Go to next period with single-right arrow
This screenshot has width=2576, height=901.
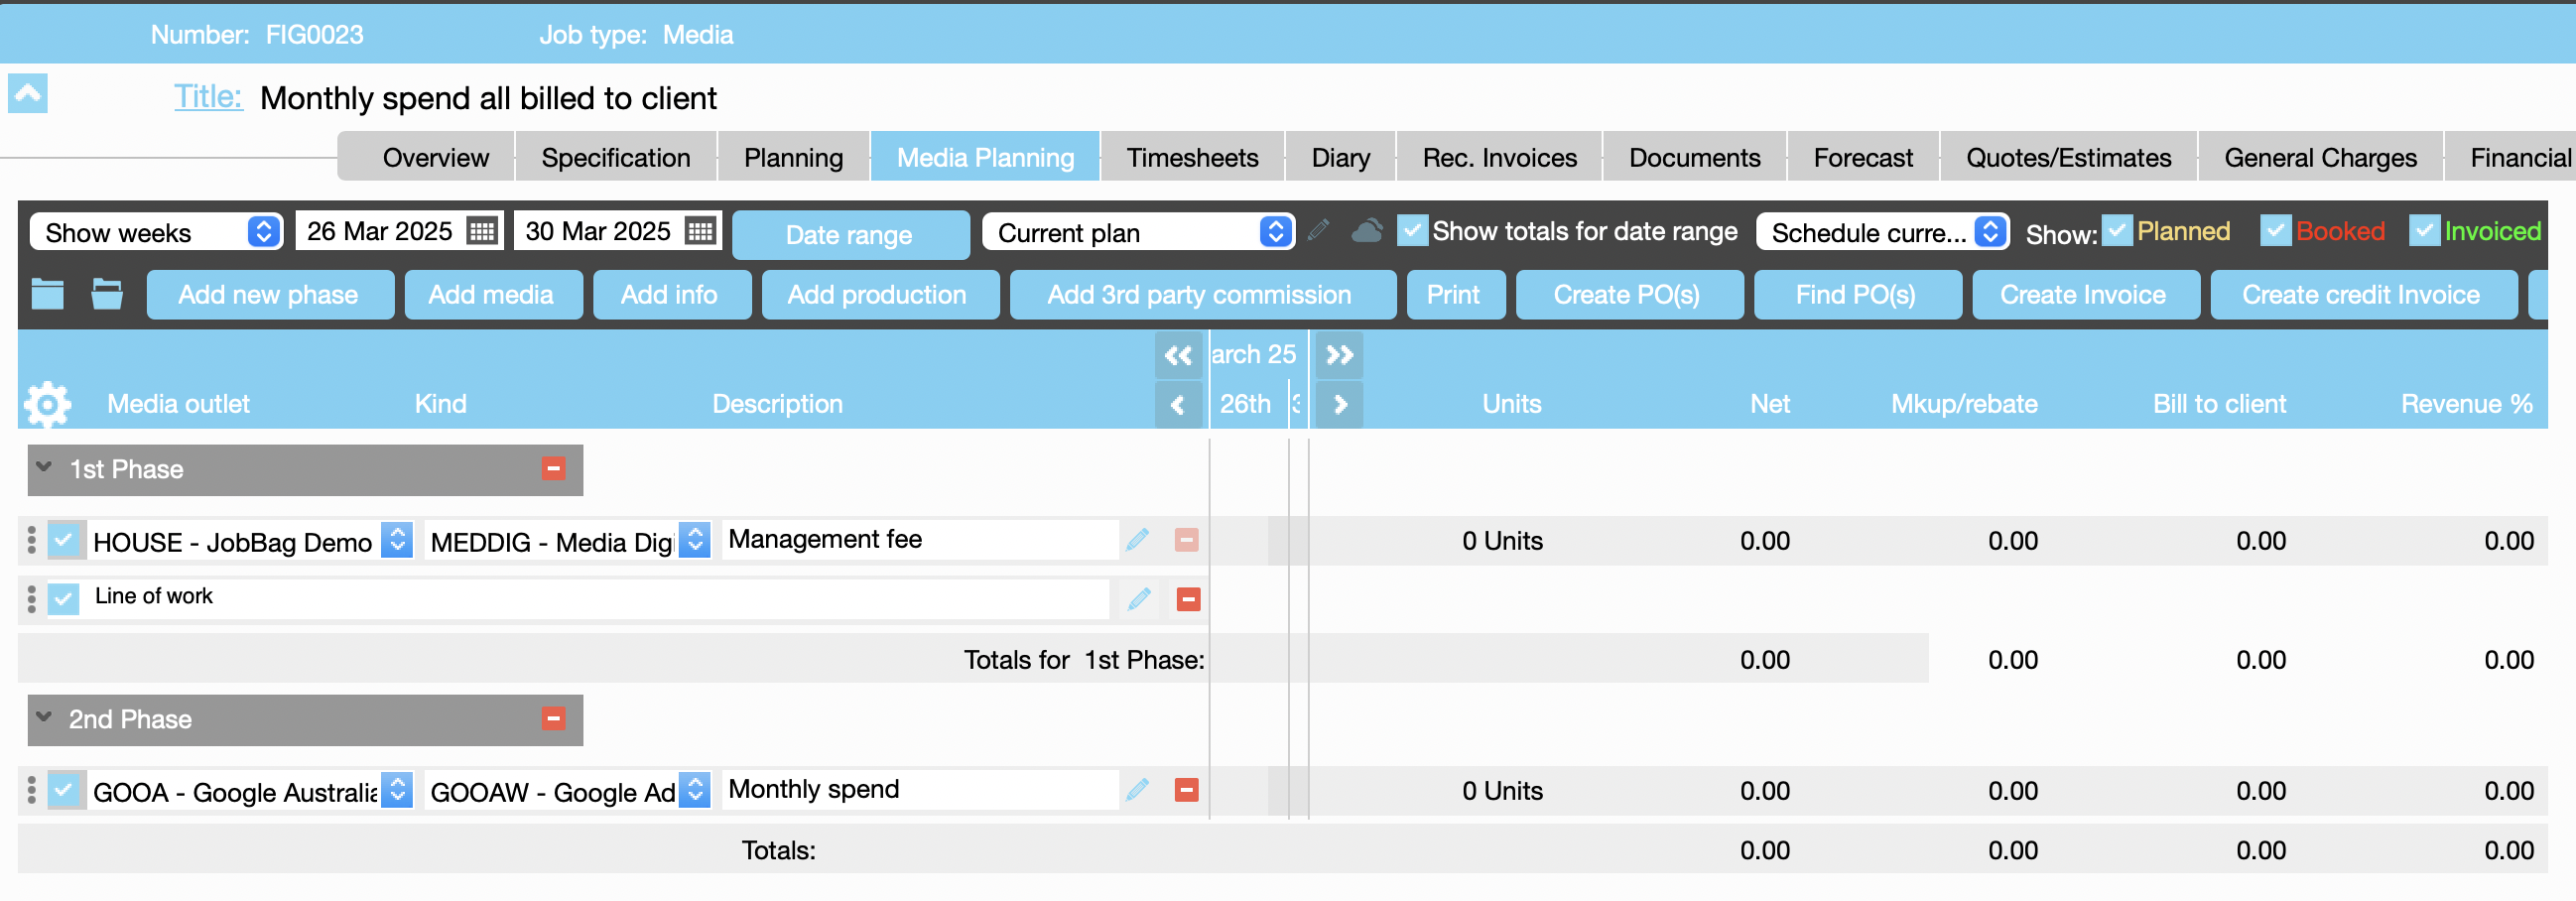coord(1339,405)
